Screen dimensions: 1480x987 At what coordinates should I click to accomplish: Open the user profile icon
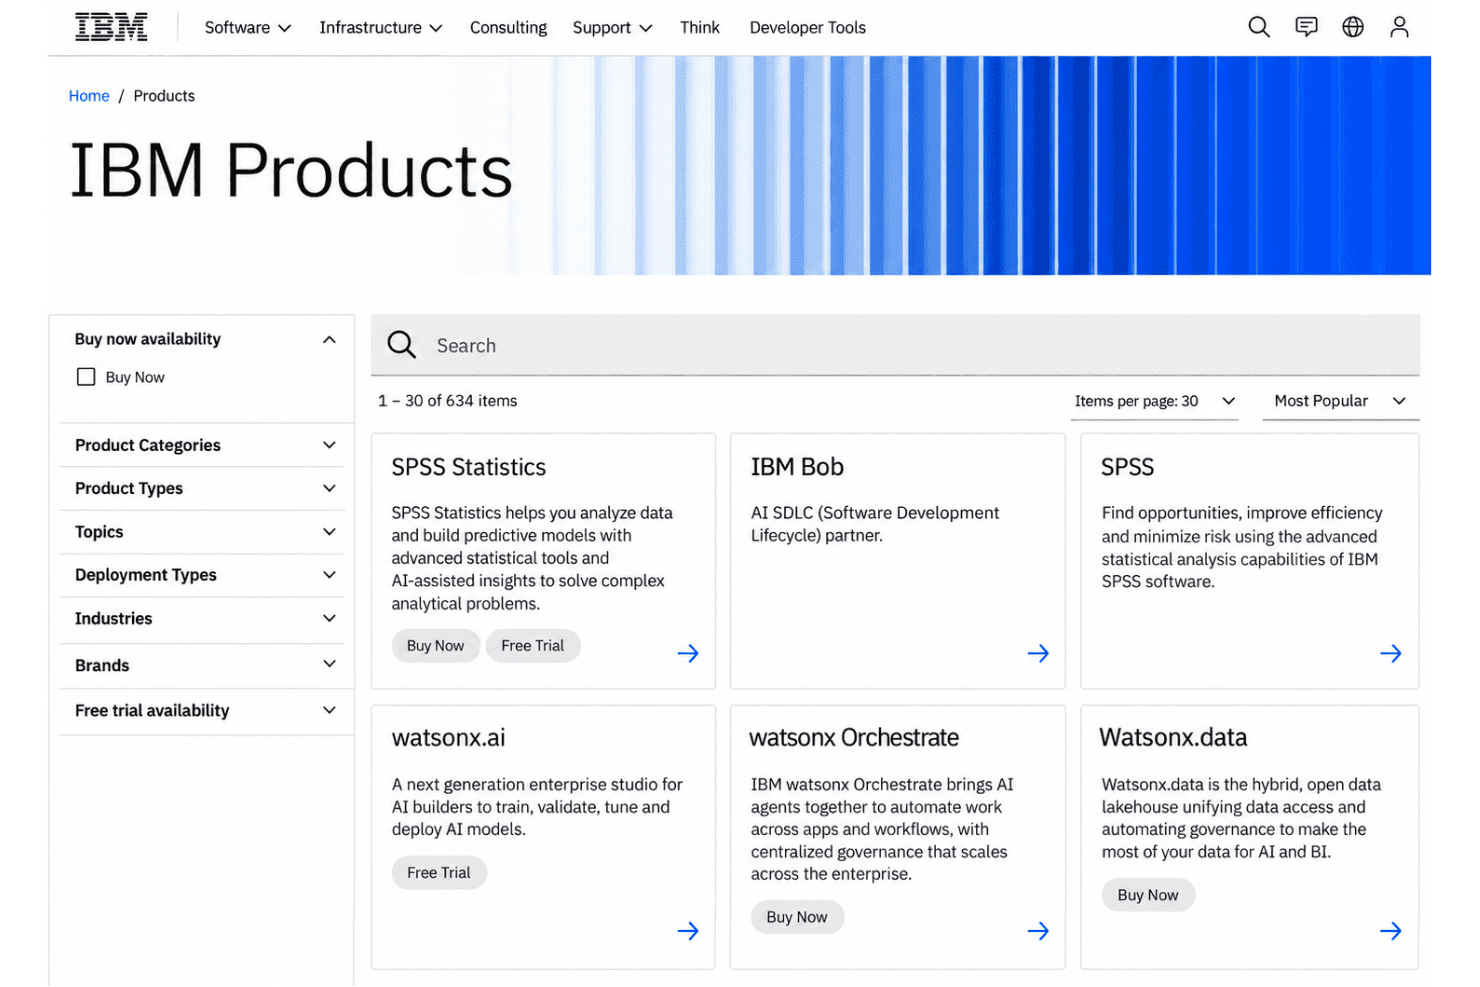(1399, 27)
